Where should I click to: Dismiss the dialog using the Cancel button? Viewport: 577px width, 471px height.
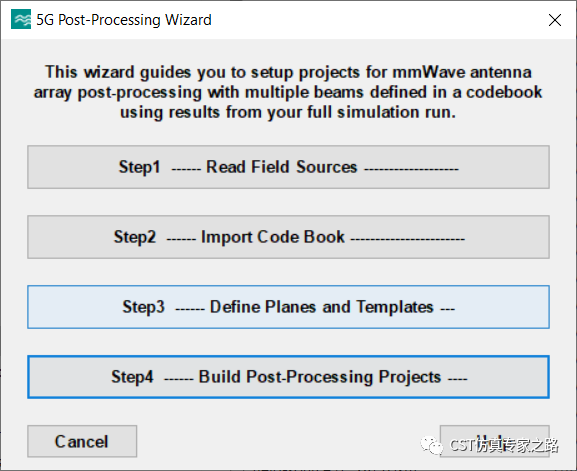pos(82,442)
